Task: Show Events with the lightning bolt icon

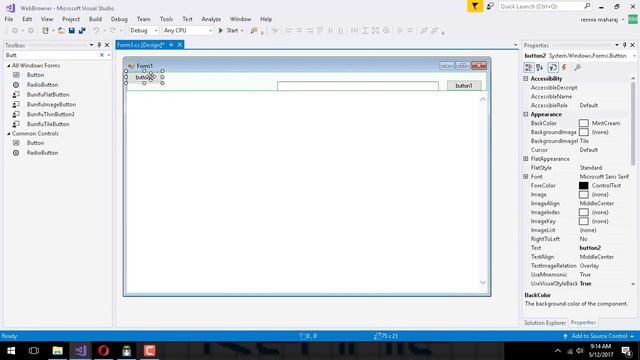Action: (564, 67)
